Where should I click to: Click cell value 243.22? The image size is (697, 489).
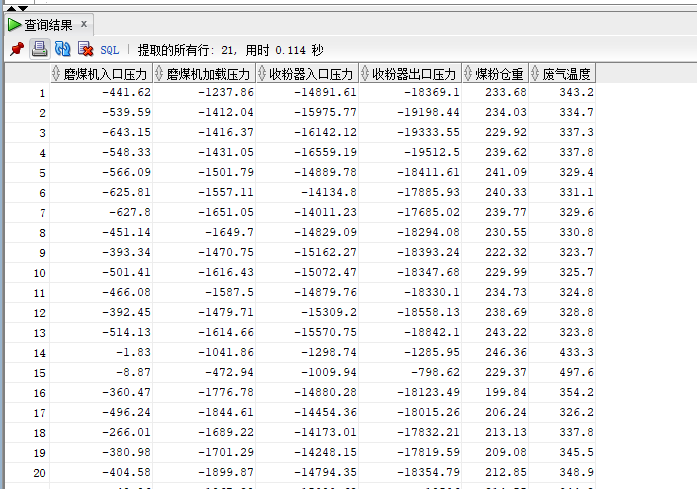[506, 332]
